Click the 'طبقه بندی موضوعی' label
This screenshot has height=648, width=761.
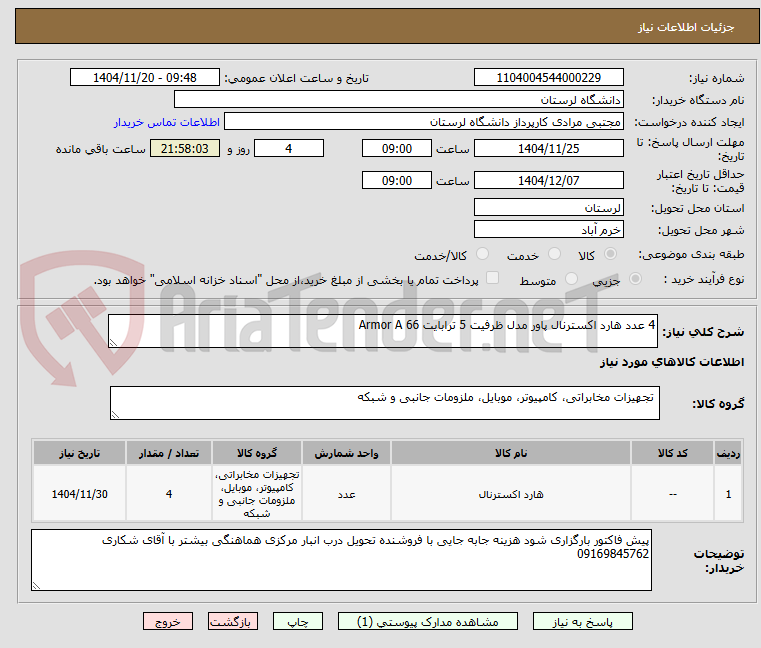coord(691,254)
